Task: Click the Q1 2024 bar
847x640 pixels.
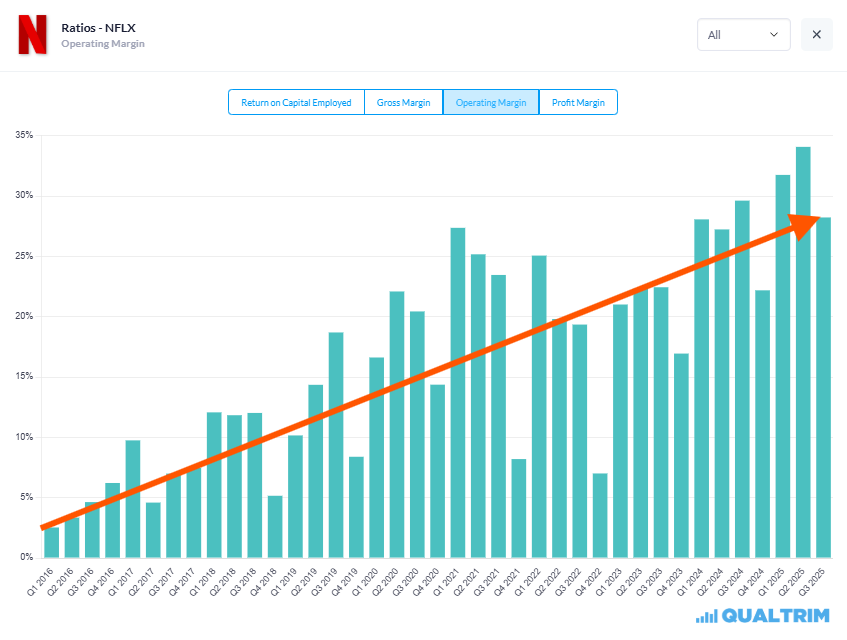Action: (x=702, y=388)
